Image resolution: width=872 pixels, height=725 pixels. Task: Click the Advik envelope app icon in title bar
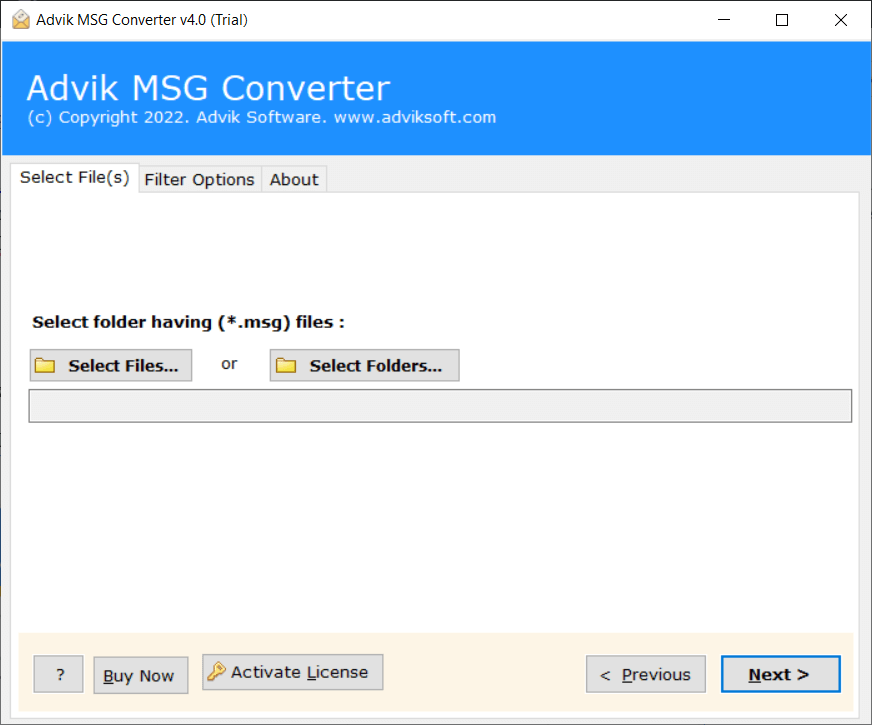coord(21,19)
